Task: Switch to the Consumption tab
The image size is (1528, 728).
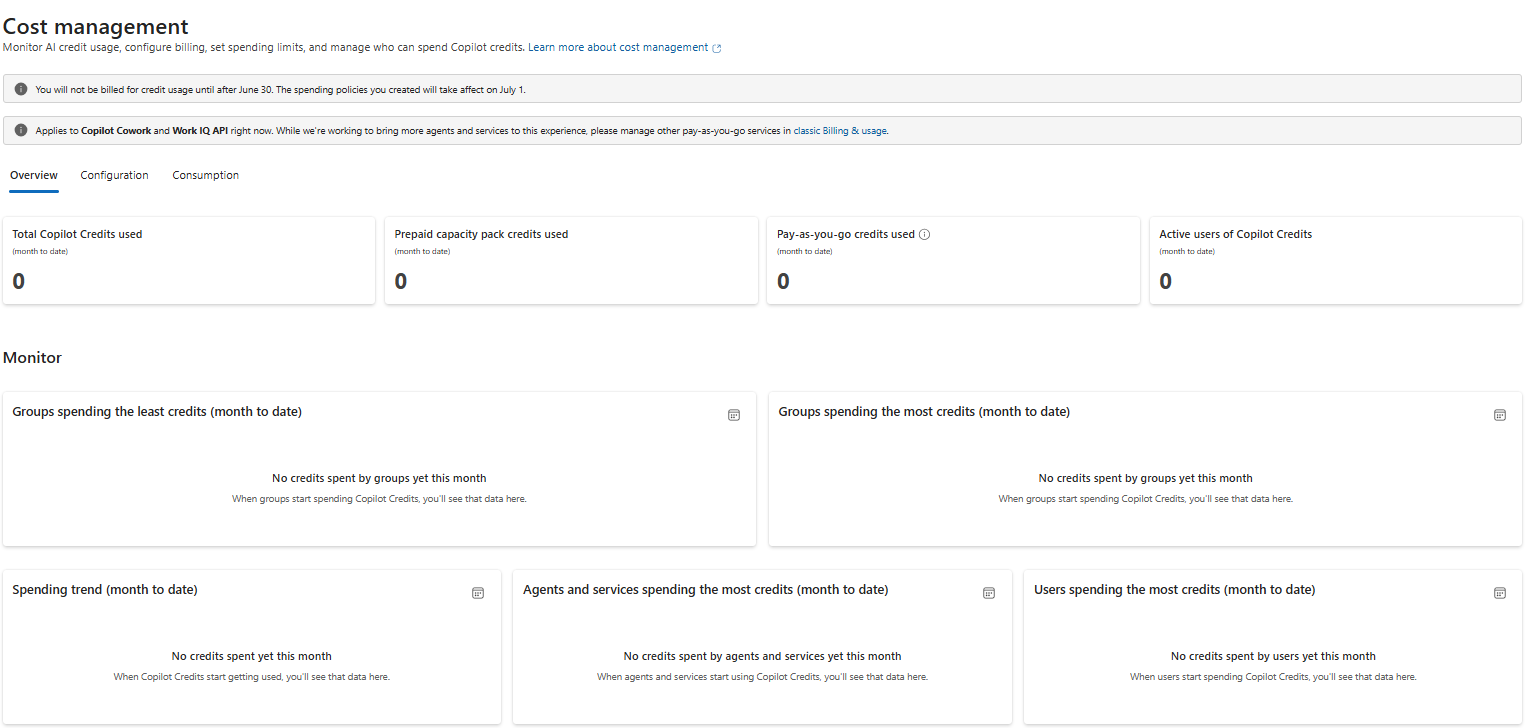Action: tap(206, 175)
